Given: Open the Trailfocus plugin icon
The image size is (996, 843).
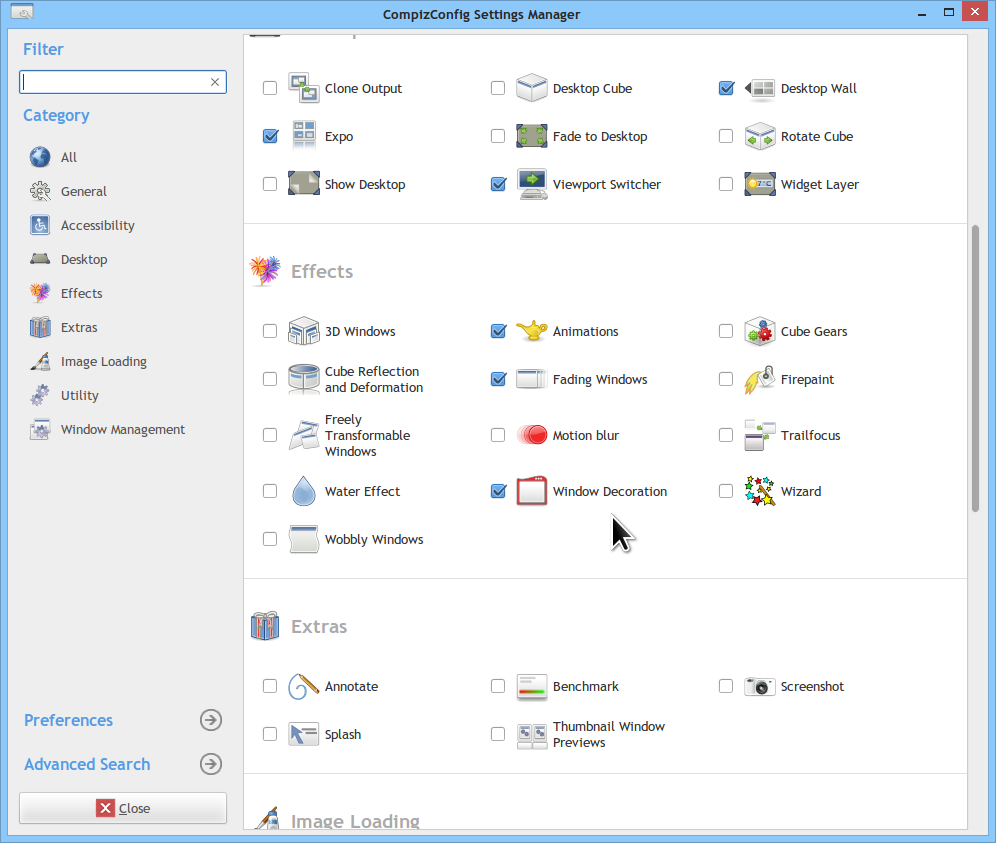Looking at the screenshot, I should [760, 435].
